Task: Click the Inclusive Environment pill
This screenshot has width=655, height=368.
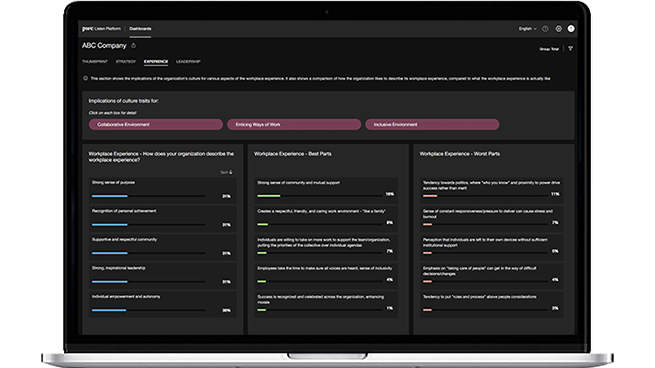Action: click(432, 124)
